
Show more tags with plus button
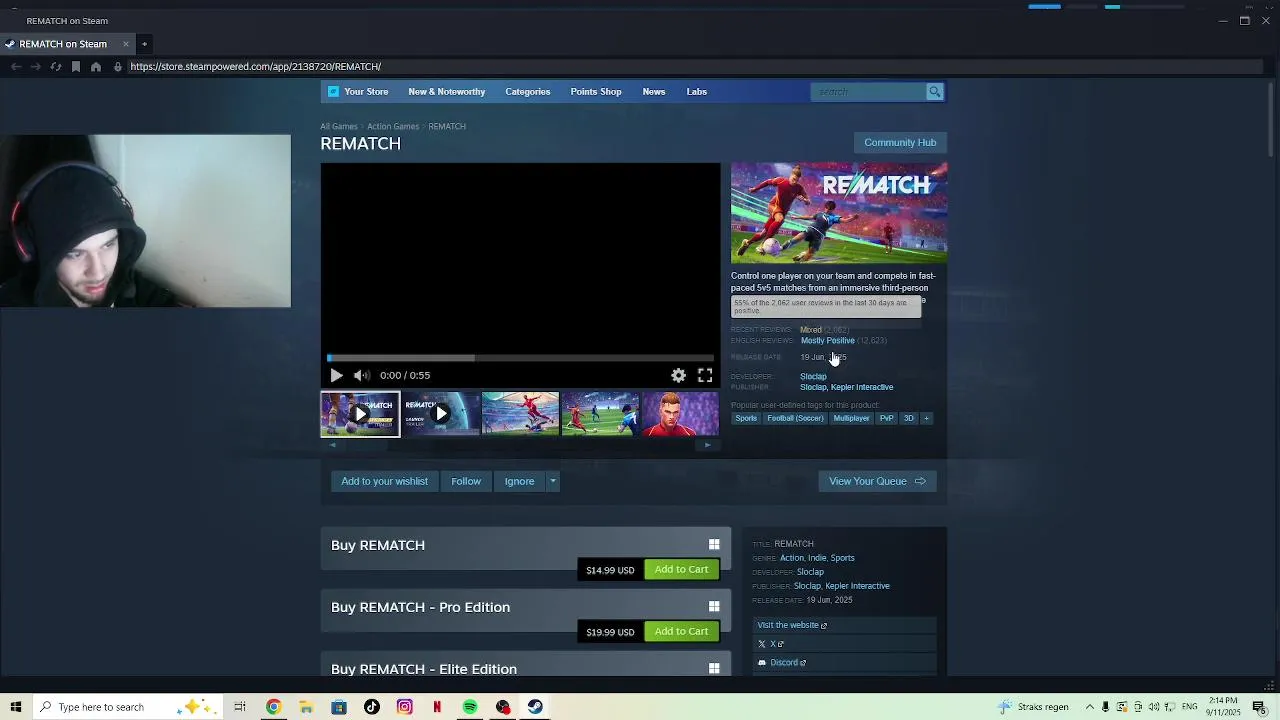point(926,418)
